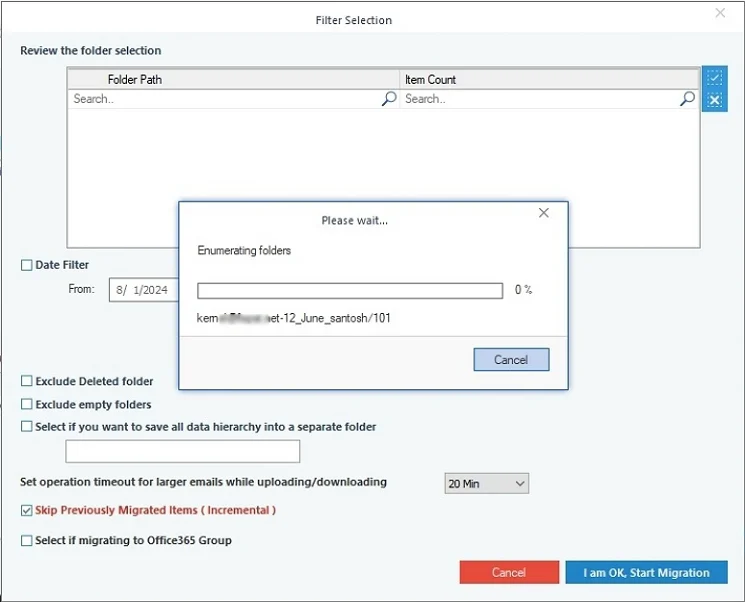Check Select if migrating to Office365 Group
The image size is (745, 602).
(27, 540)
